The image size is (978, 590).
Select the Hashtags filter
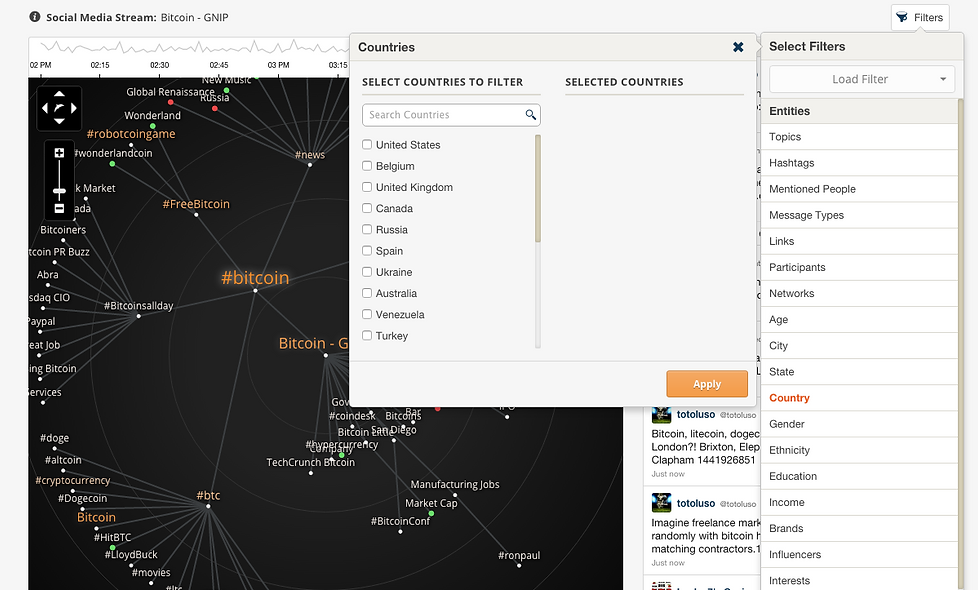coord(859,163)
